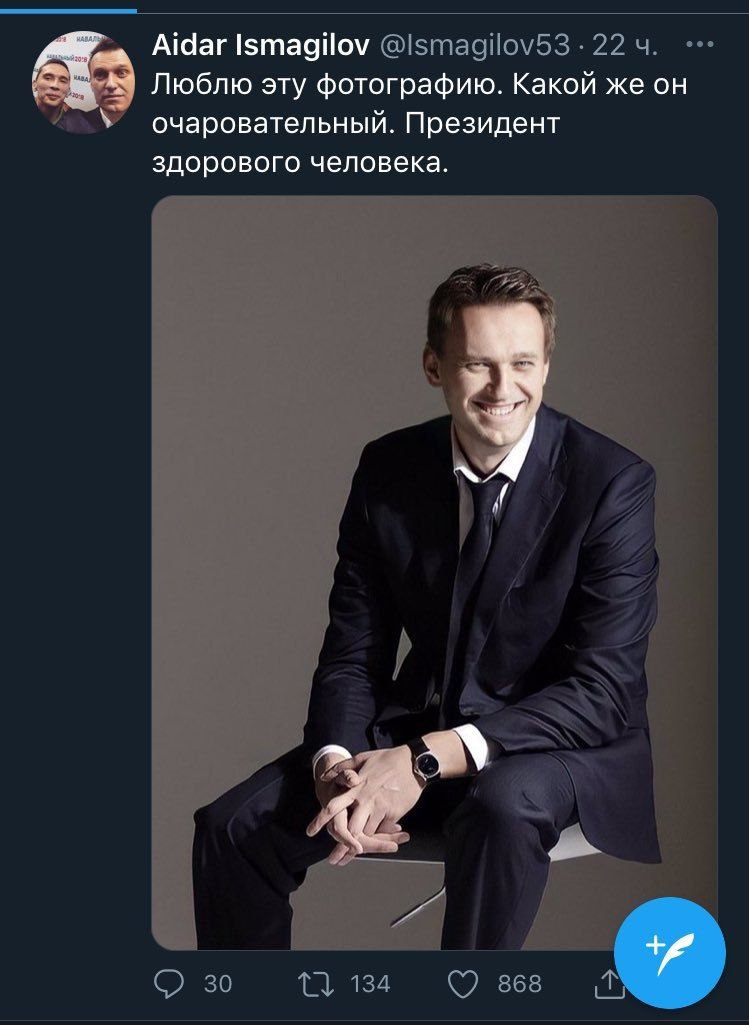Select the blue active tab indicator at top
Image resolution: width=749 pixels, height=1025 pixels.
tap(68, 10)
